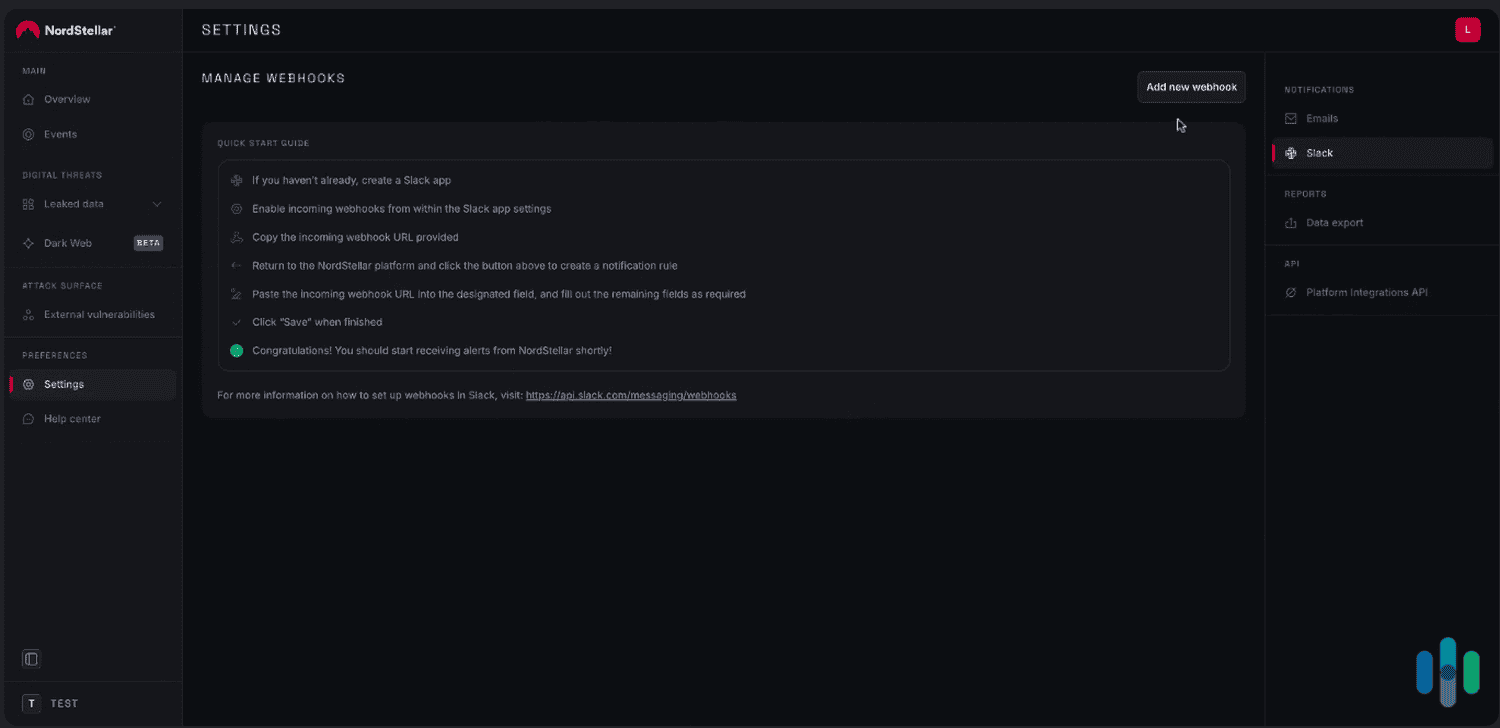Select the Slack notifications tab
The image size is (1500, 728).
(1319, 153)
